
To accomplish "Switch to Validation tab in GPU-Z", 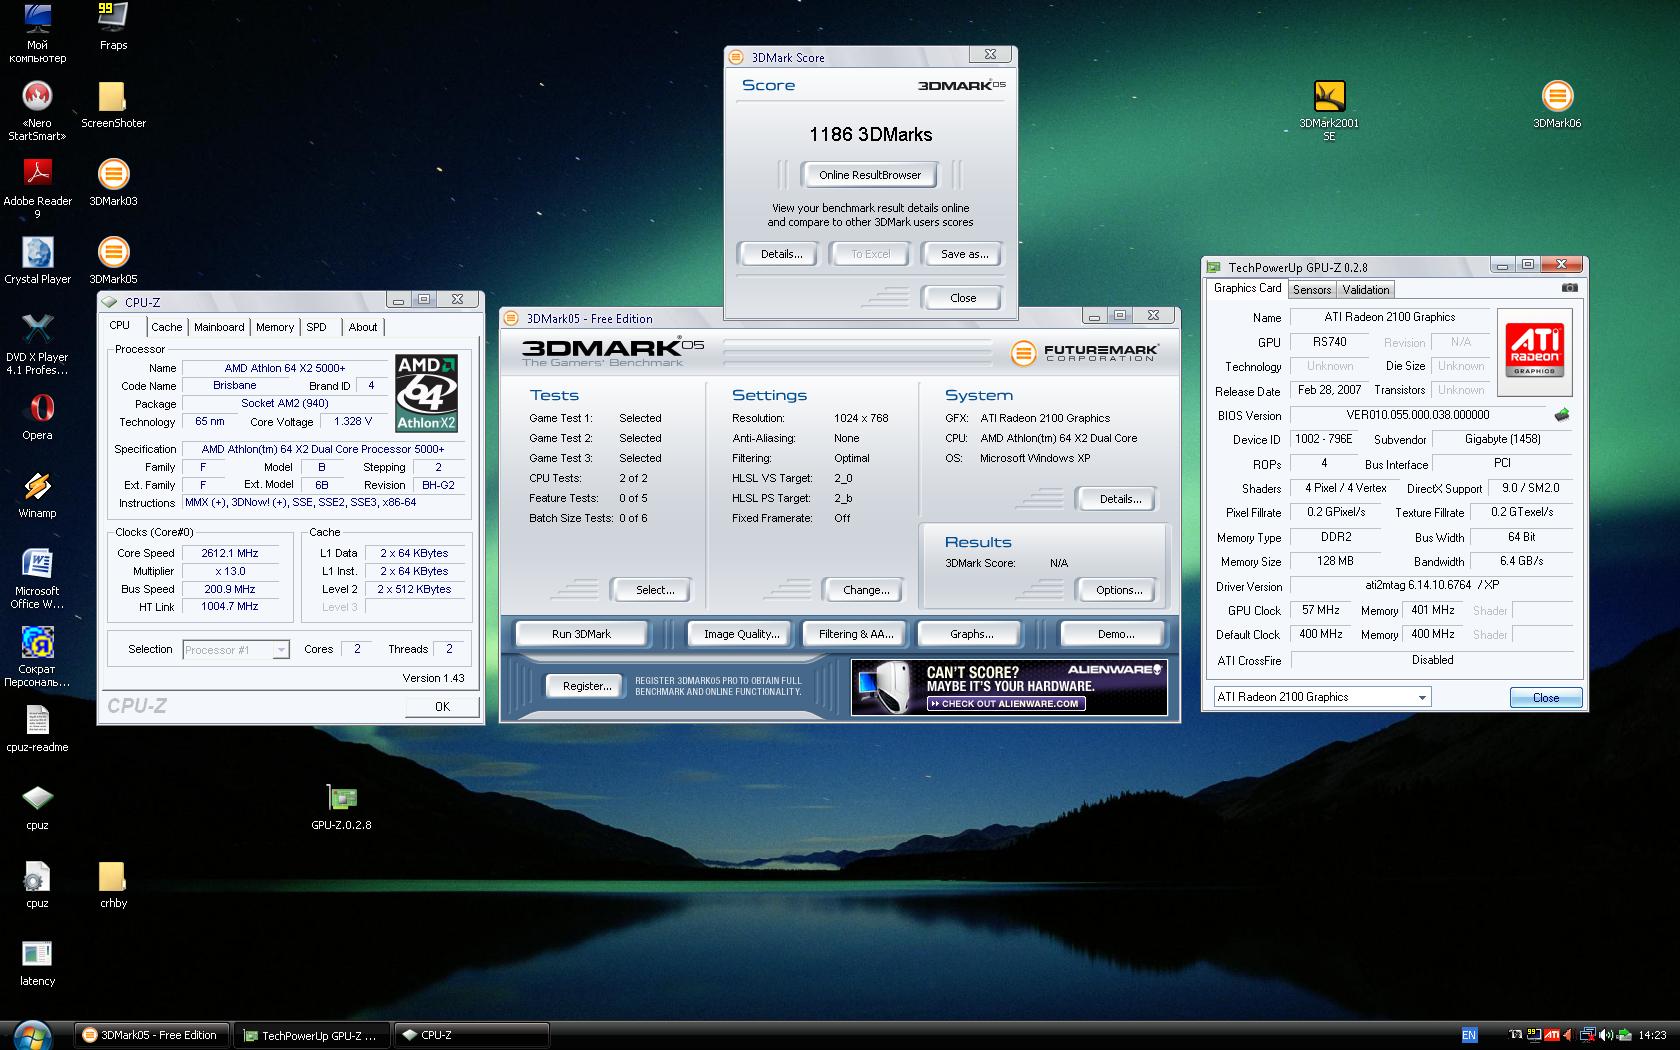I will click(x=1366, y=290).
